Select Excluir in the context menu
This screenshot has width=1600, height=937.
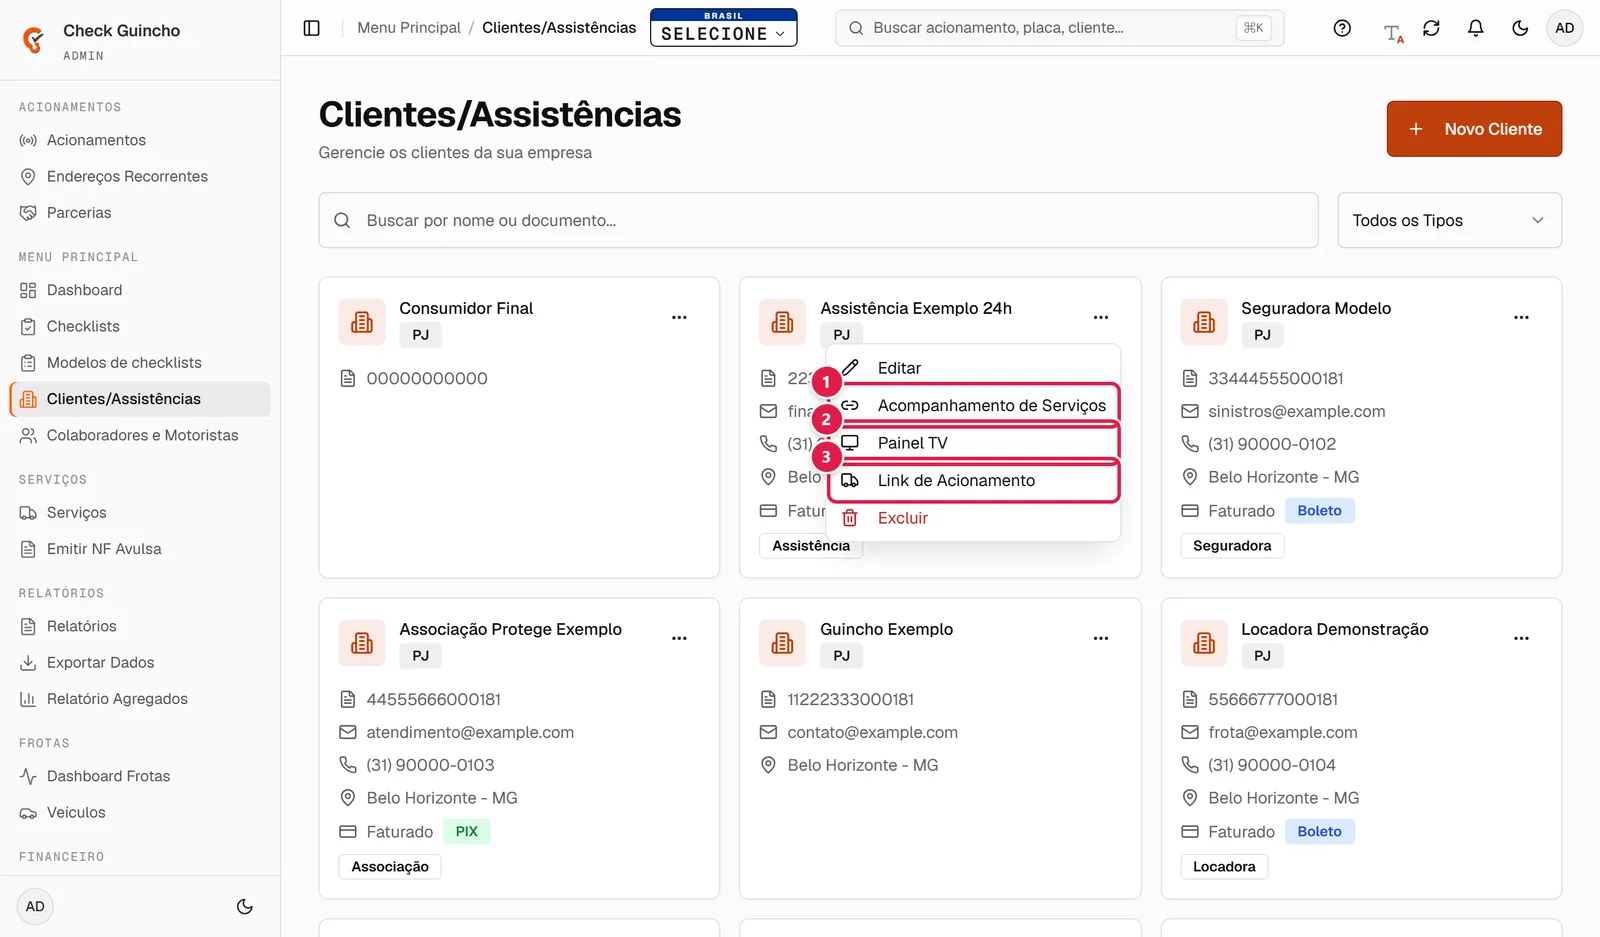coord(973,518)
